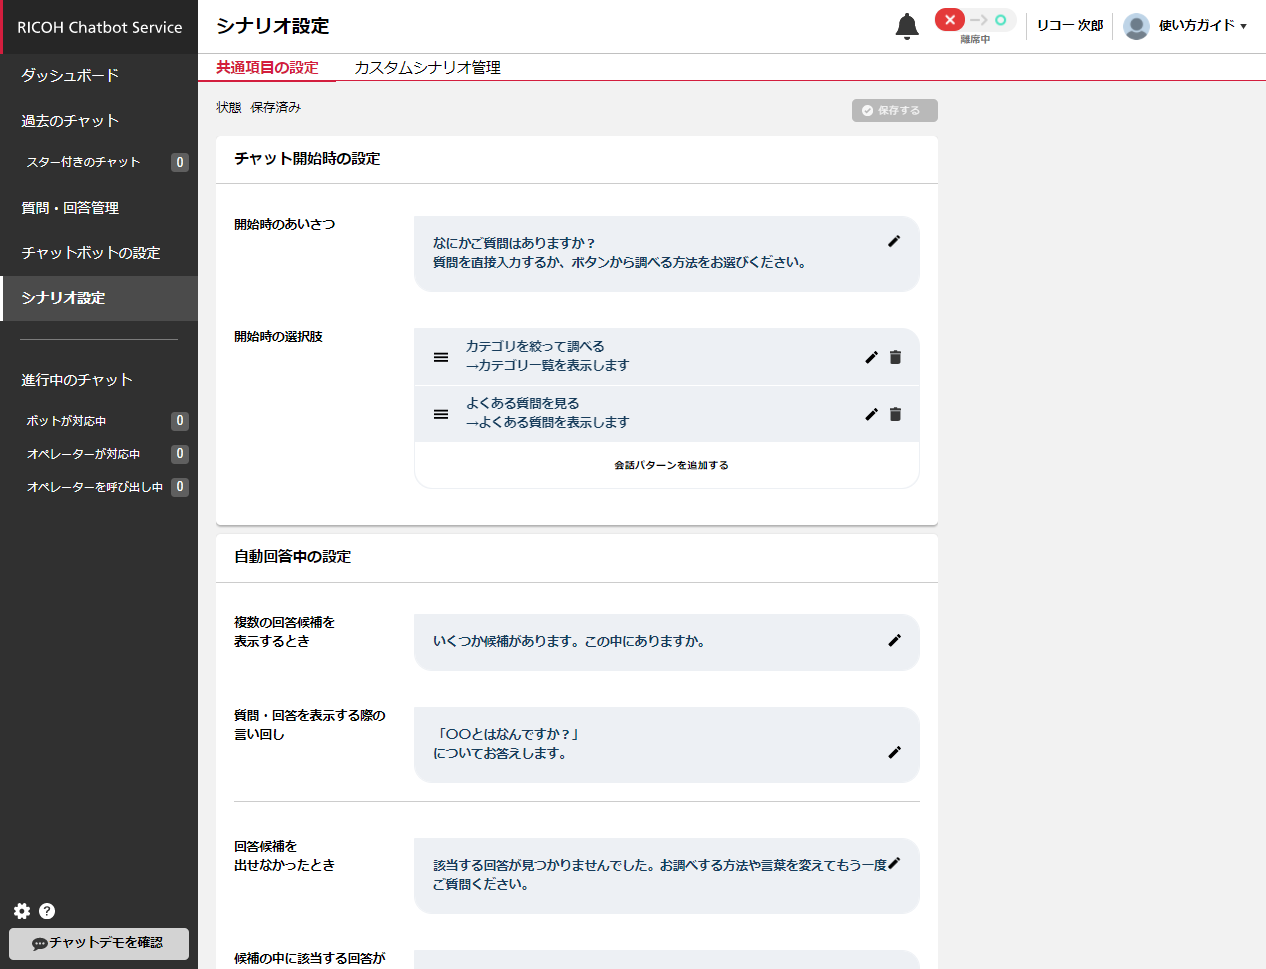Viewport: 1266px width, 969px height.
Task: Click 会話パターンを追加する button
Action: click(x=671, y=465)
